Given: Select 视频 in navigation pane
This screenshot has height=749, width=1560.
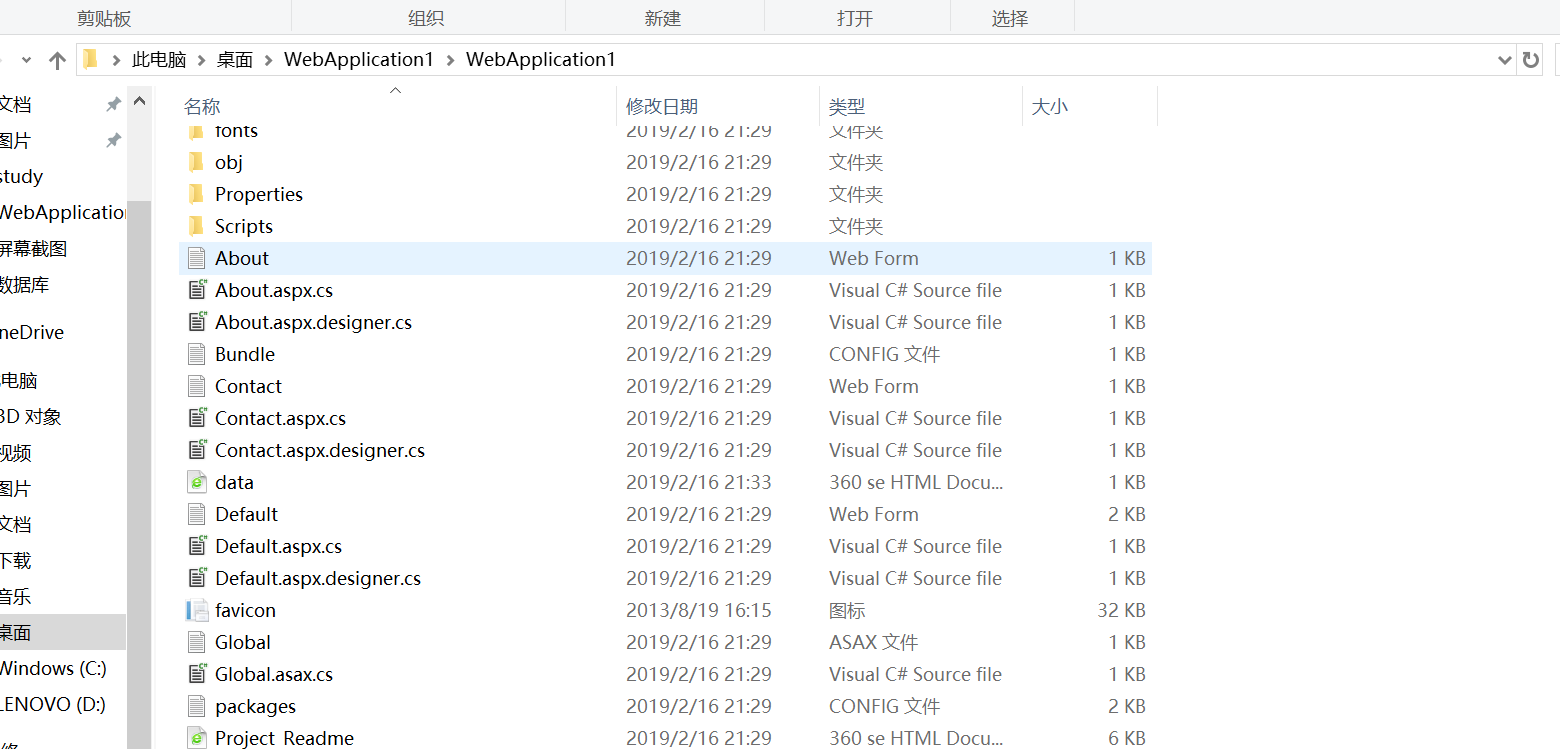Looking at the screenshot, I should coord(15,453).
